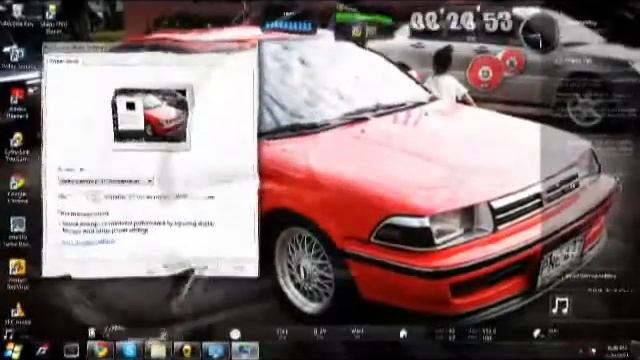Screen dimensions: 640x360
Task: Click the larger red disc widget
Action: click(x=485, y=72)
